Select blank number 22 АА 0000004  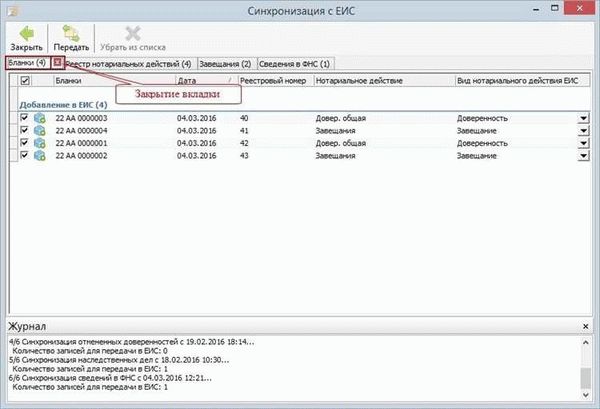click(82, 131)
